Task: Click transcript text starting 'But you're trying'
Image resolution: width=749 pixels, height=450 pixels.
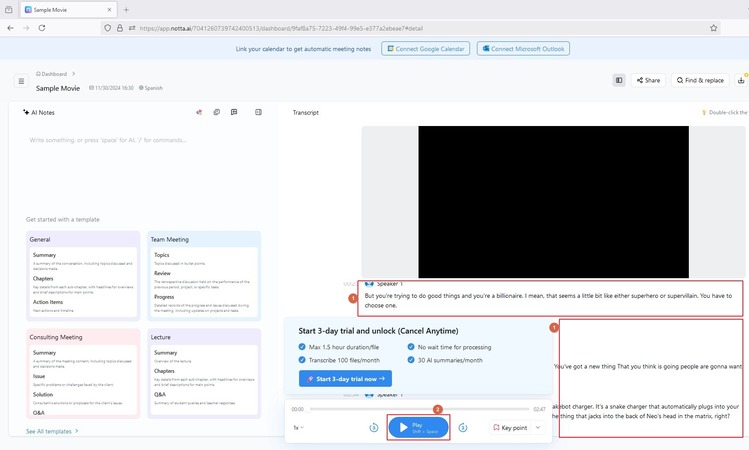Action: click(x=548, y=300)
